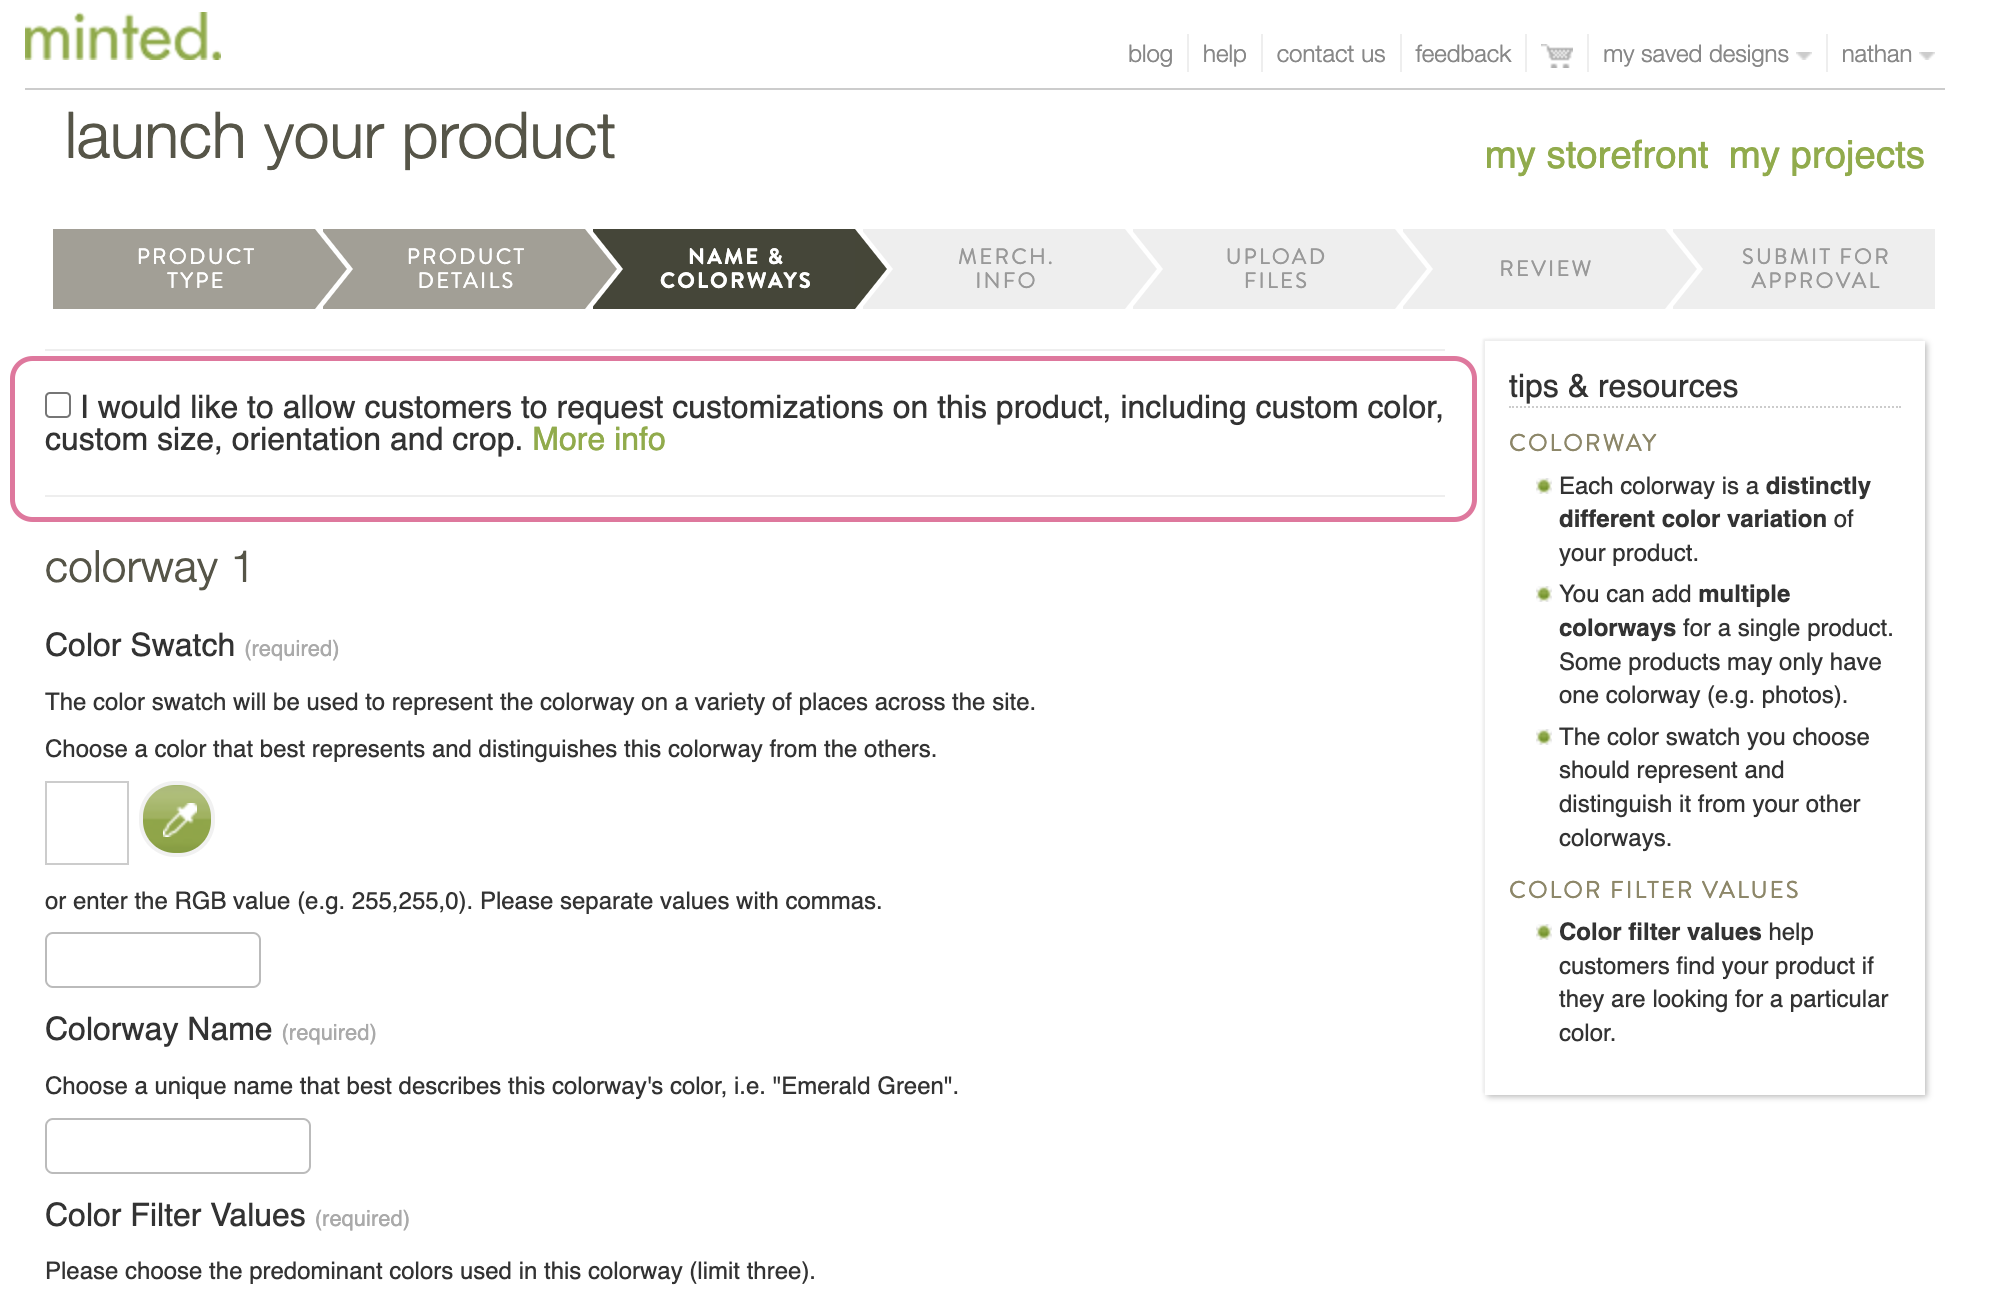Image resolution: width=1994 pixels, height=1300 pixels.
Task: Click the empty color swatch box
Action: (87, 822)
